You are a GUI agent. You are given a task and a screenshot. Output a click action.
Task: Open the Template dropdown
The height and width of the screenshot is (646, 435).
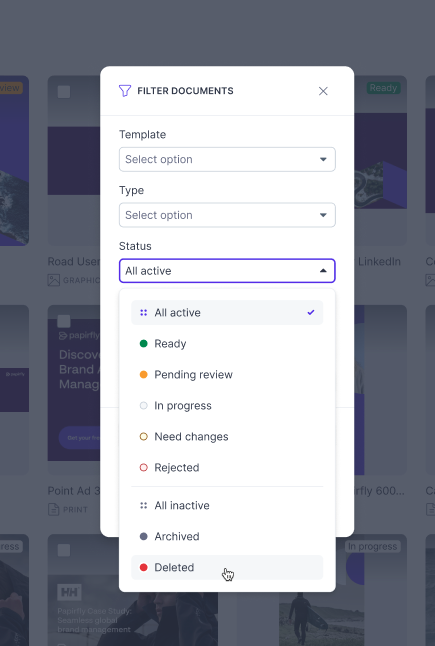pos(227,159)
